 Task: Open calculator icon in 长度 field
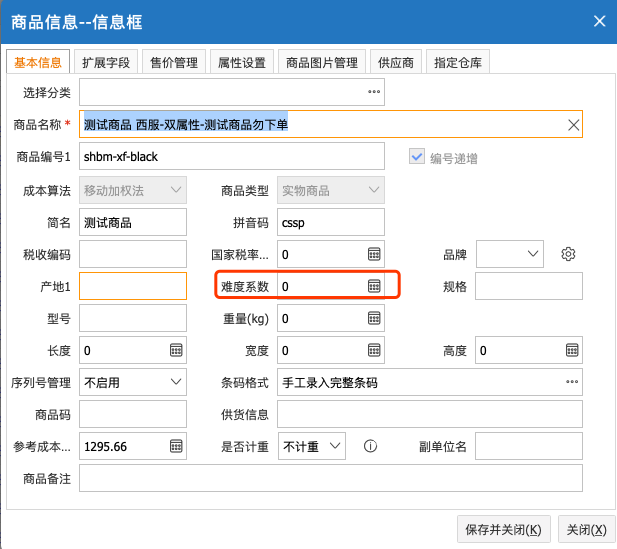[176, 350]
